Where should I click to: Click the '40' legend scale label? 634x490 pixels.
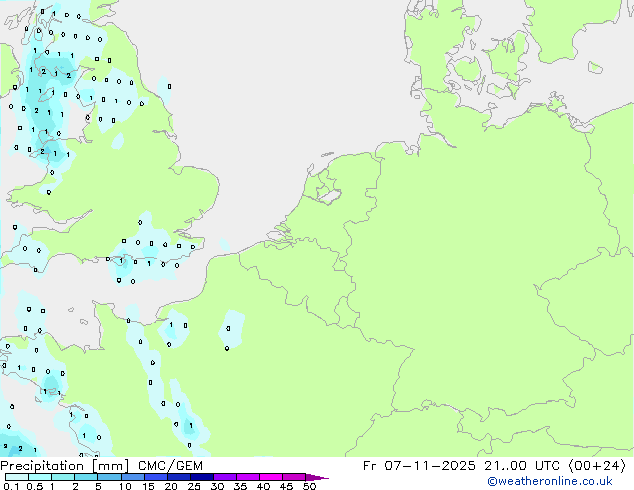click(x=263, y=486)
